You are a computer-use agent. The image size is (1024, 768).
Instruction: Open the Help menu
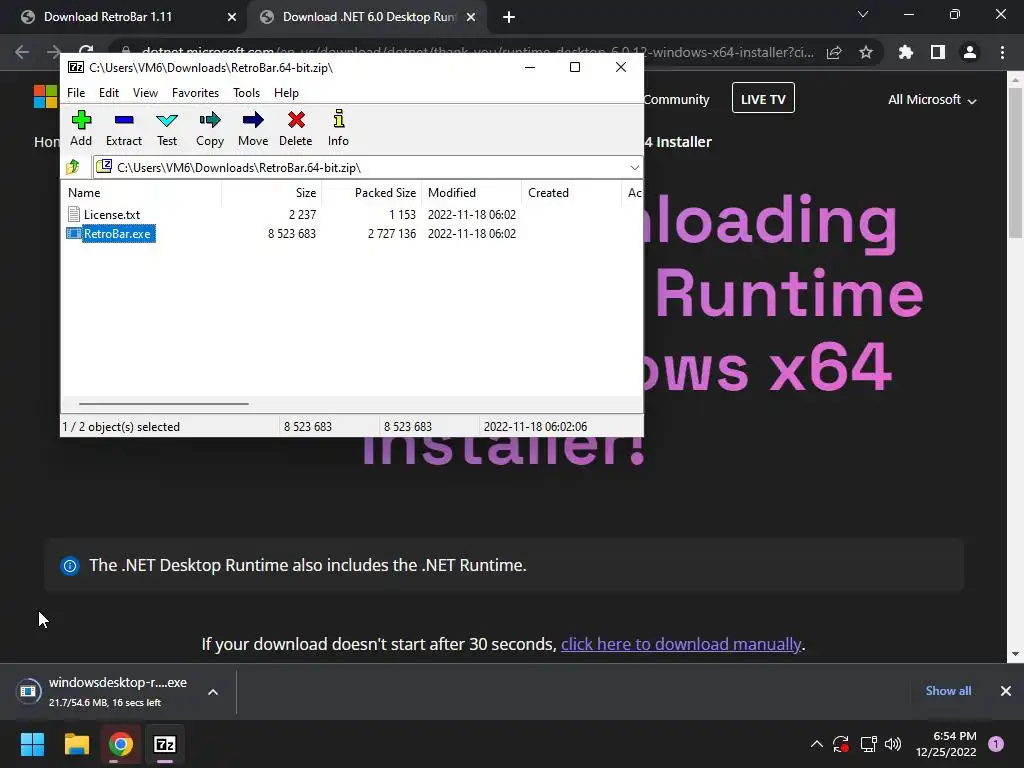click(x=286, y=93)
